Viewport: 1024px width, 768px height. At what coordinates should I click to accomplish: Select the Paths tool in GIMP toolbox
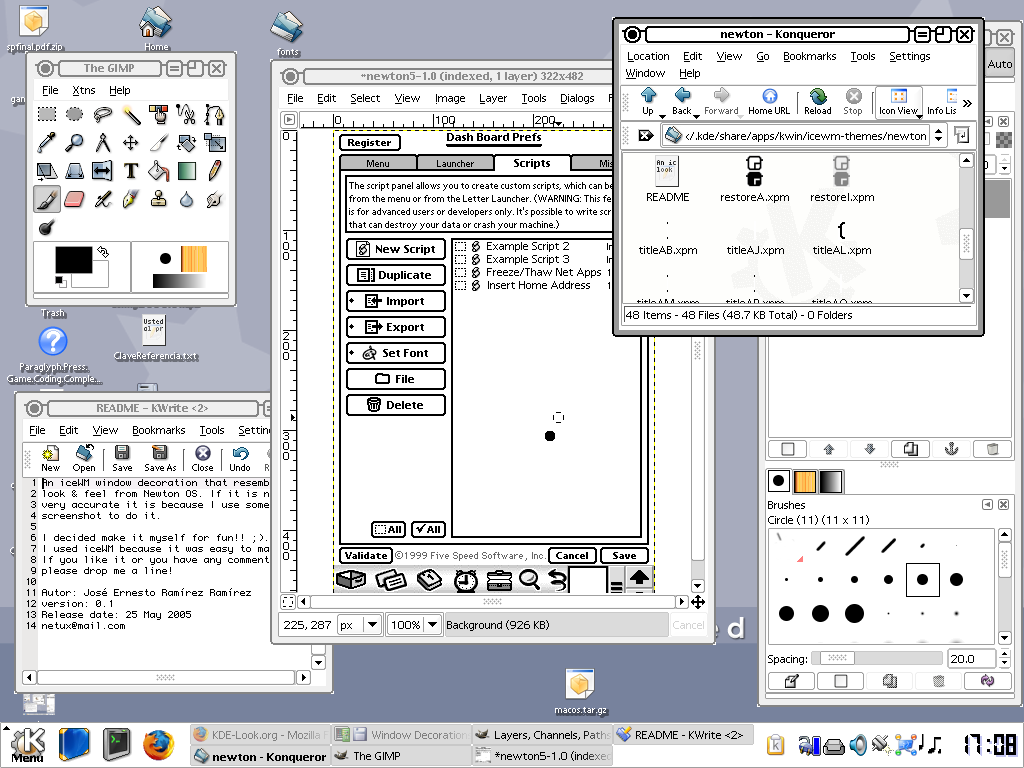coord(214,115)
